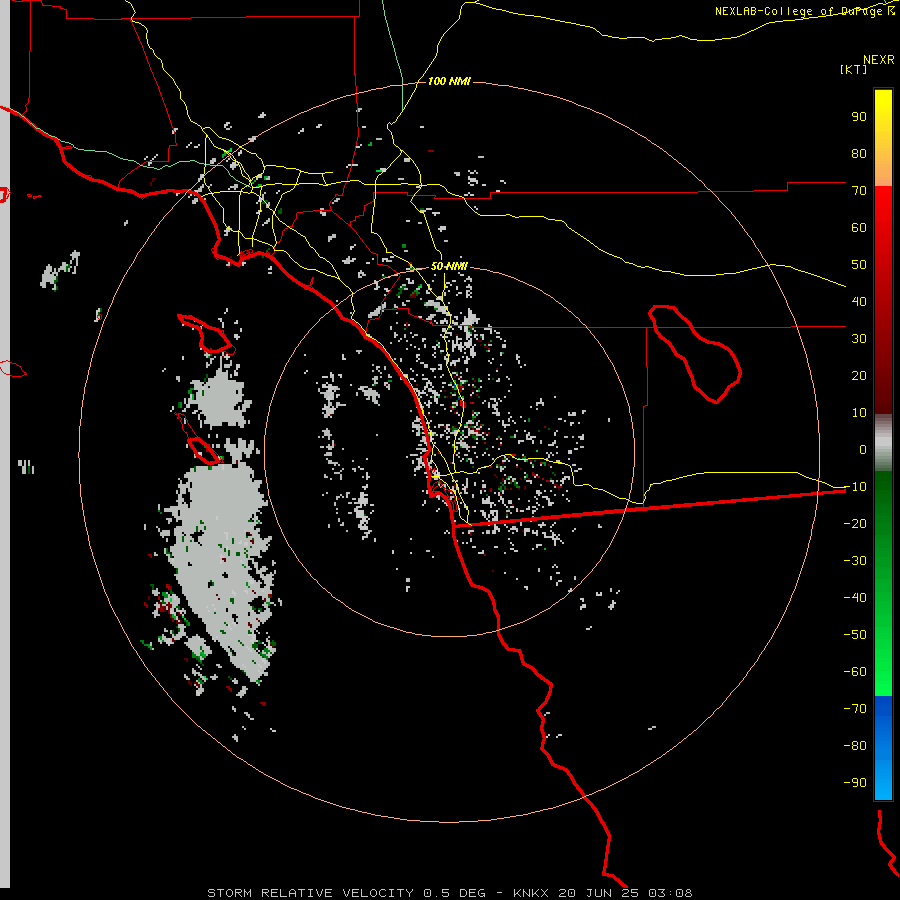Click the "20 JUN 25" date text
900x900 pixels.
click(x=598, y=893)
